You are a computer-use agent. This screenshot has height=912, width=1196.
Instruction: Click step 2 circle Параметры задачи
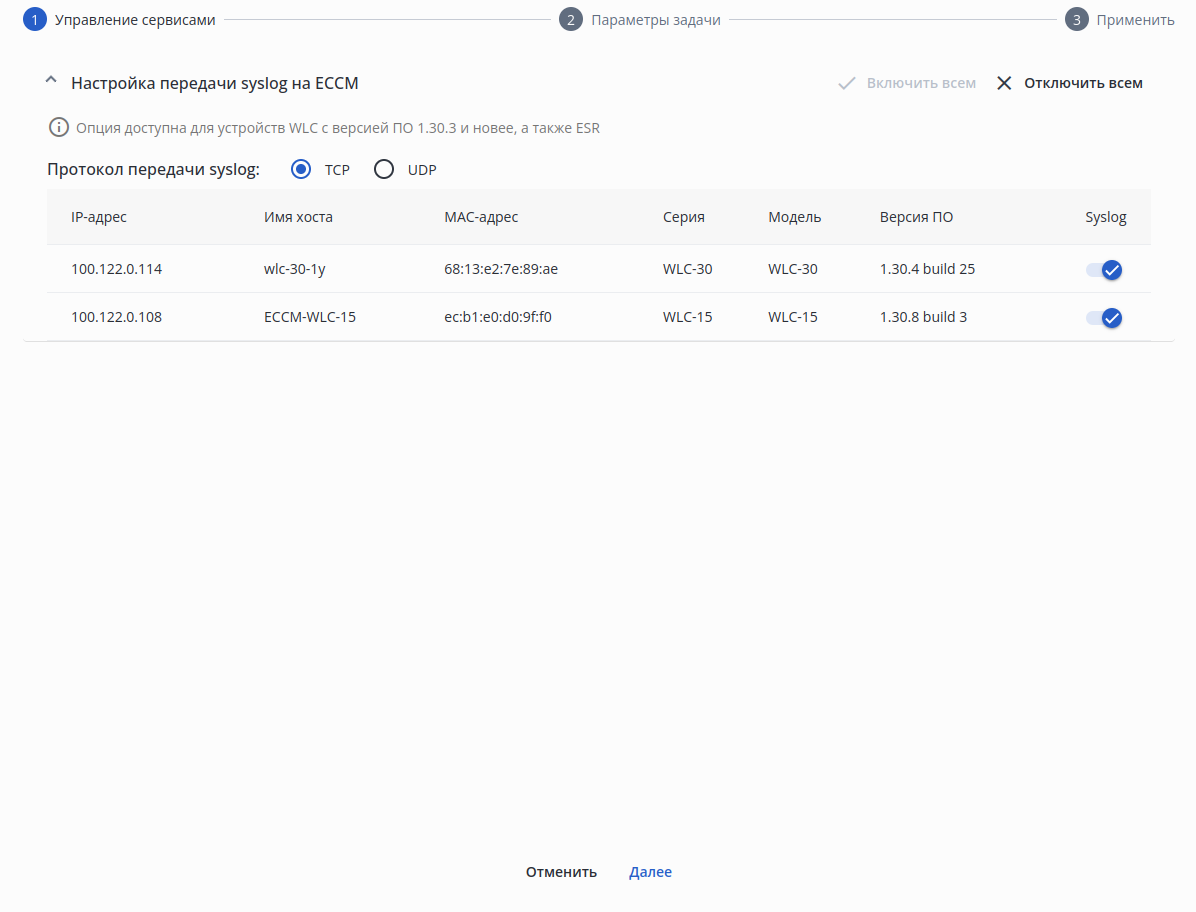click(571, 19)
